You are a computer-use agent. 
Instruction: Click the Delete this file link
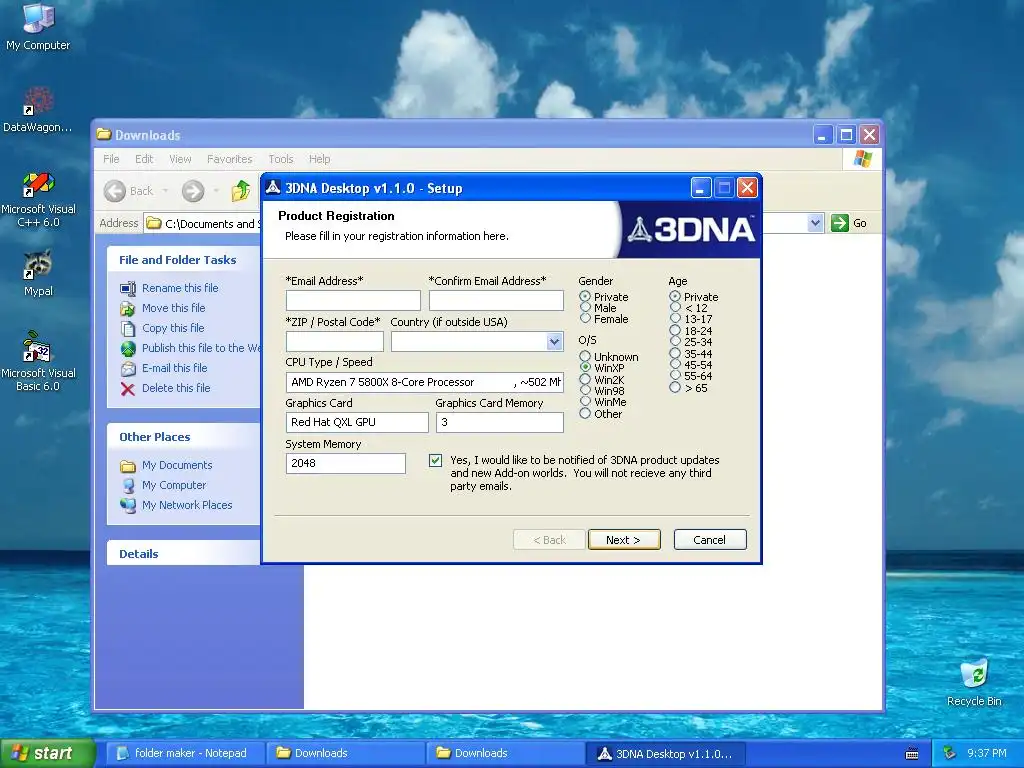(176, 388)
